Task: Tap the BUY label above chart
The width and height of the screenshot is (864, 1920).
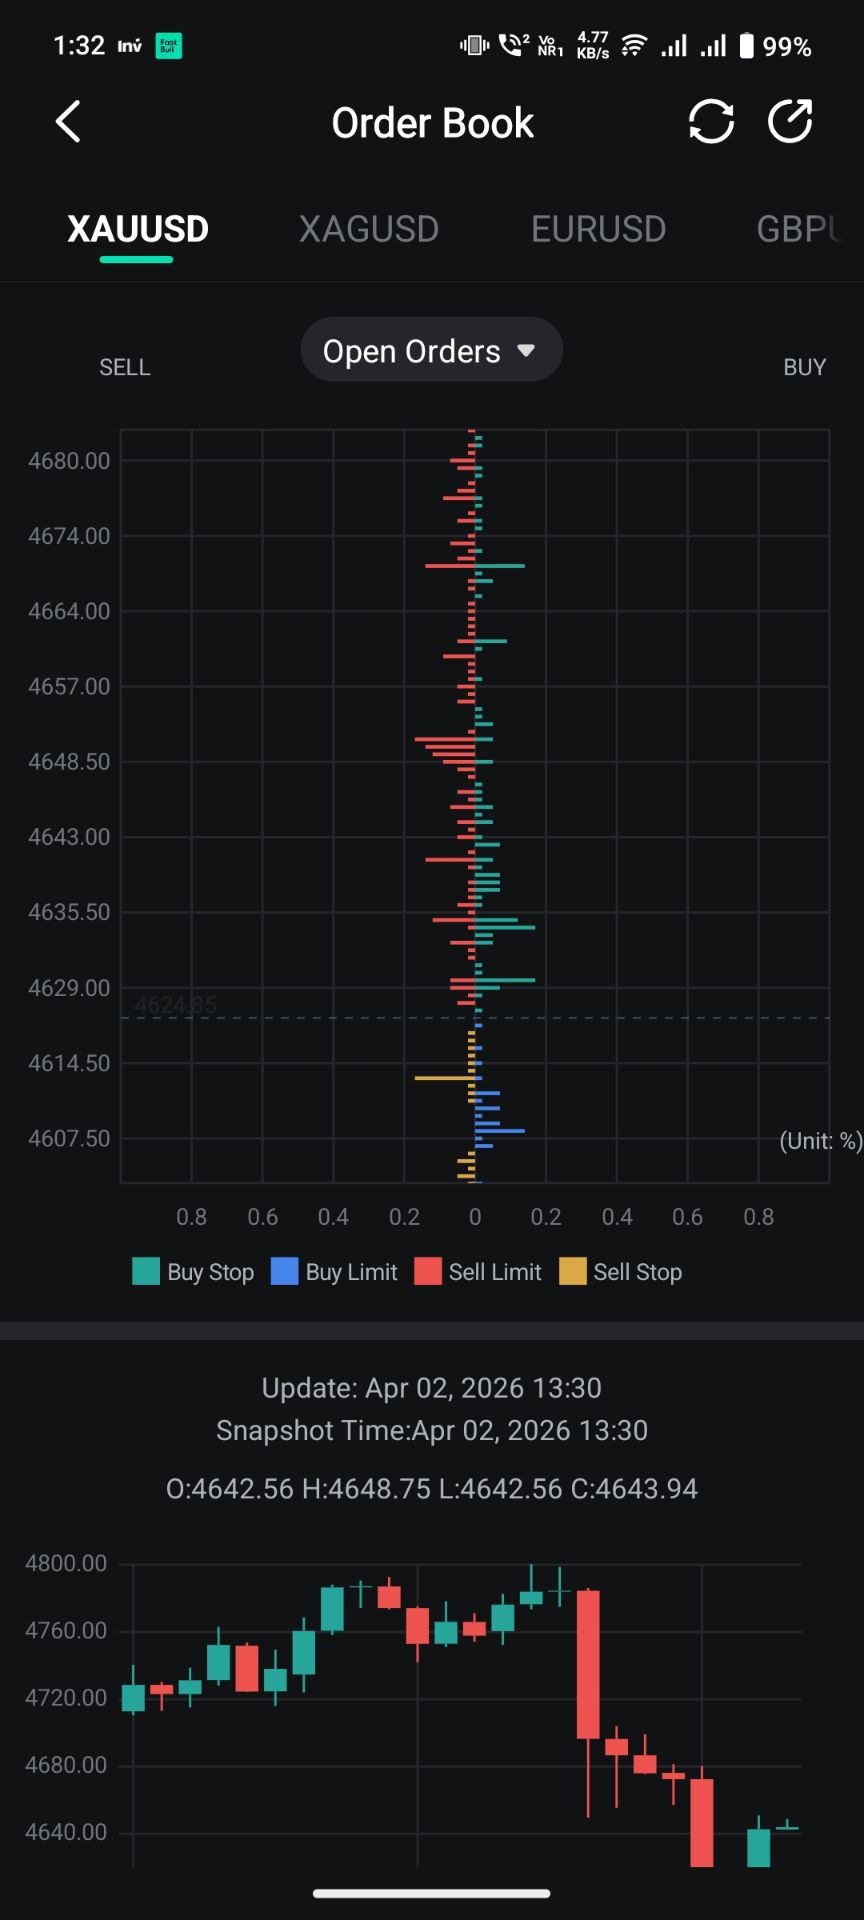Action: 804,367
